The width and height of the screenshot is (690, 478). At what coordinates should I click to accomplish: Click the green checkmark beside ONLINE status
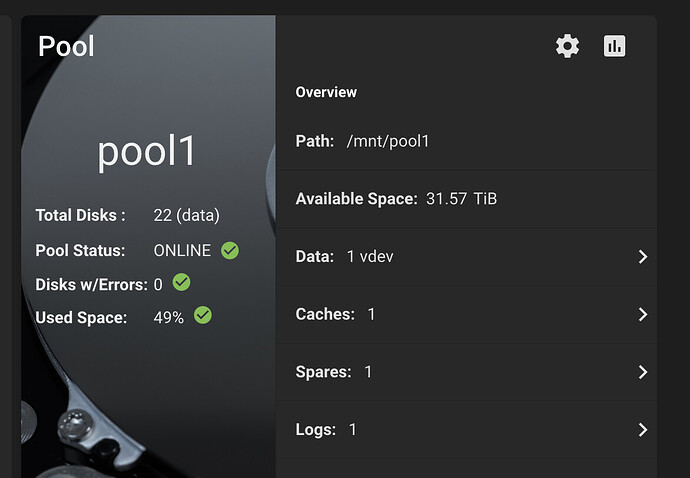click(230, 250)
